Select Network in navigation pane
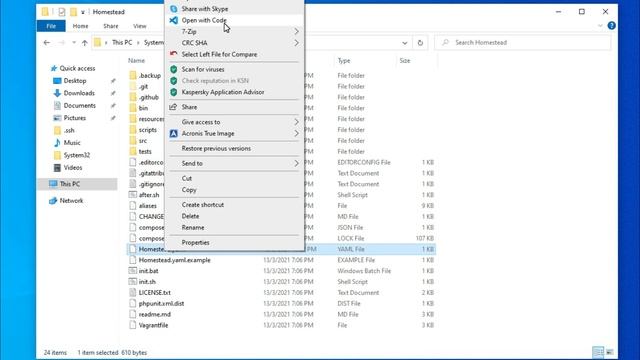 point(71,201)
